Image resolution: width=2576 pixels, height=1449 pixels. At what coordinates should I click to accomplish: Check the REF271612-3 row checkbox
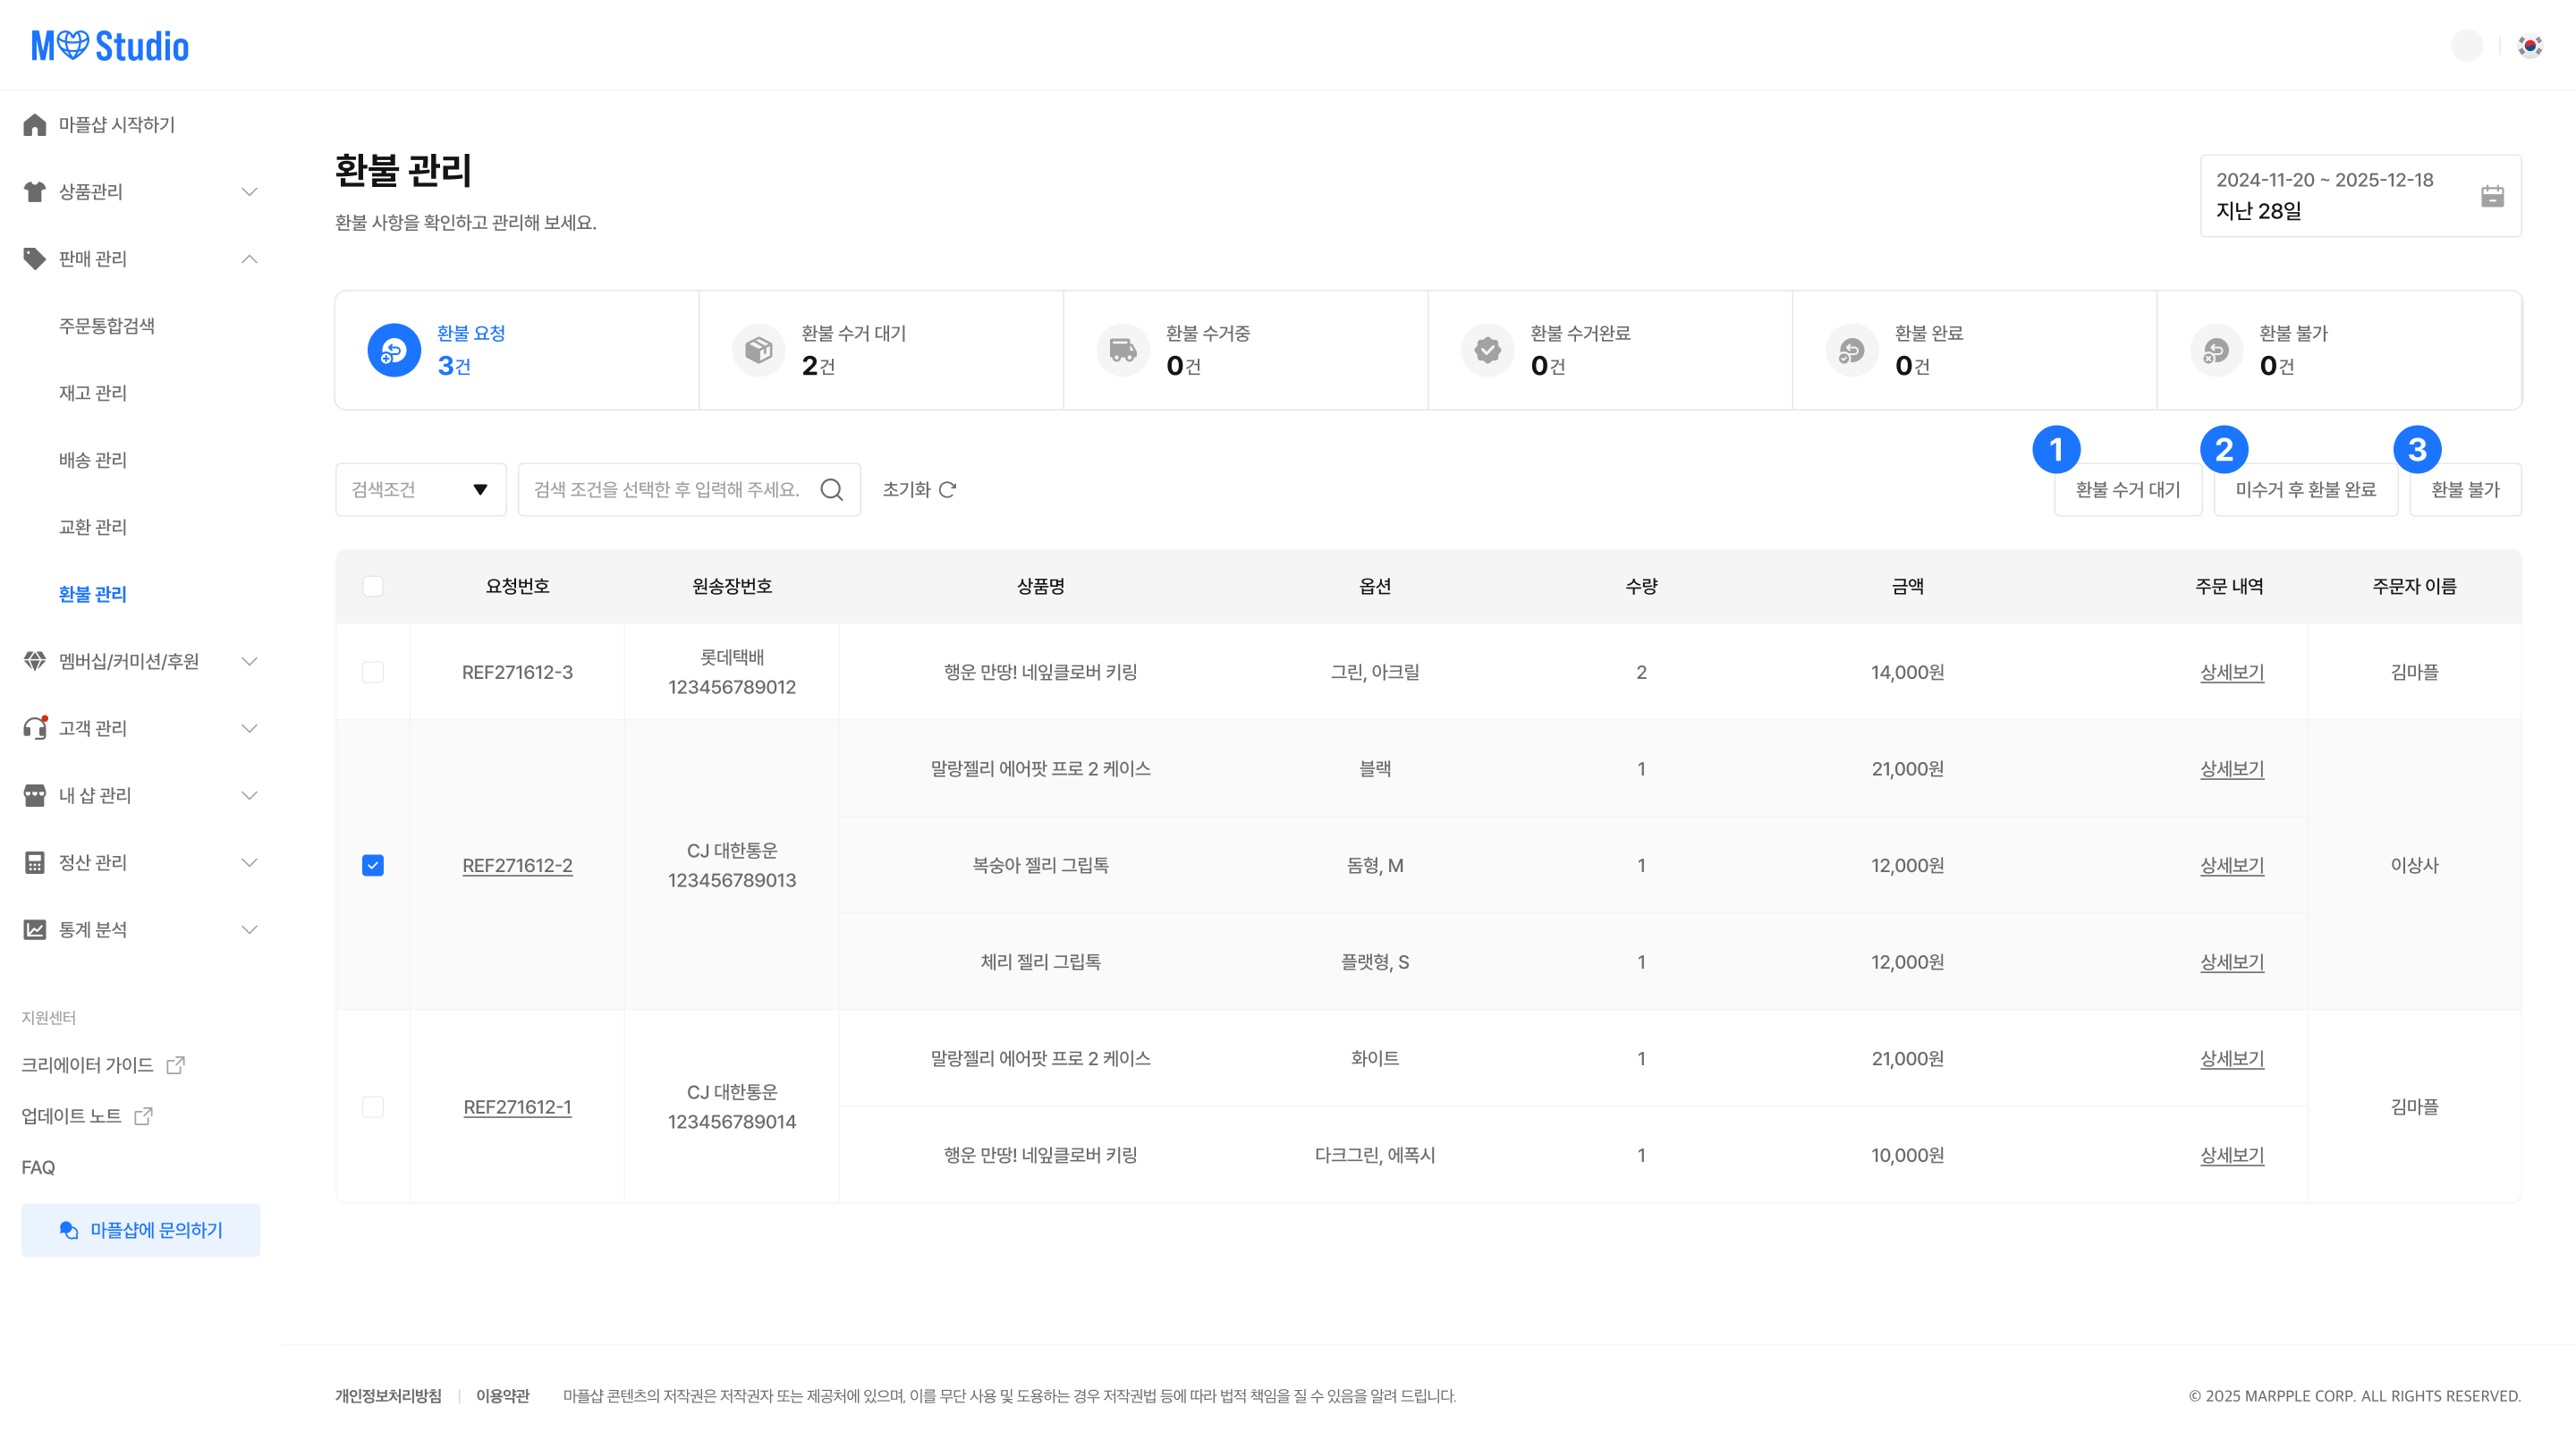(373, 673)
